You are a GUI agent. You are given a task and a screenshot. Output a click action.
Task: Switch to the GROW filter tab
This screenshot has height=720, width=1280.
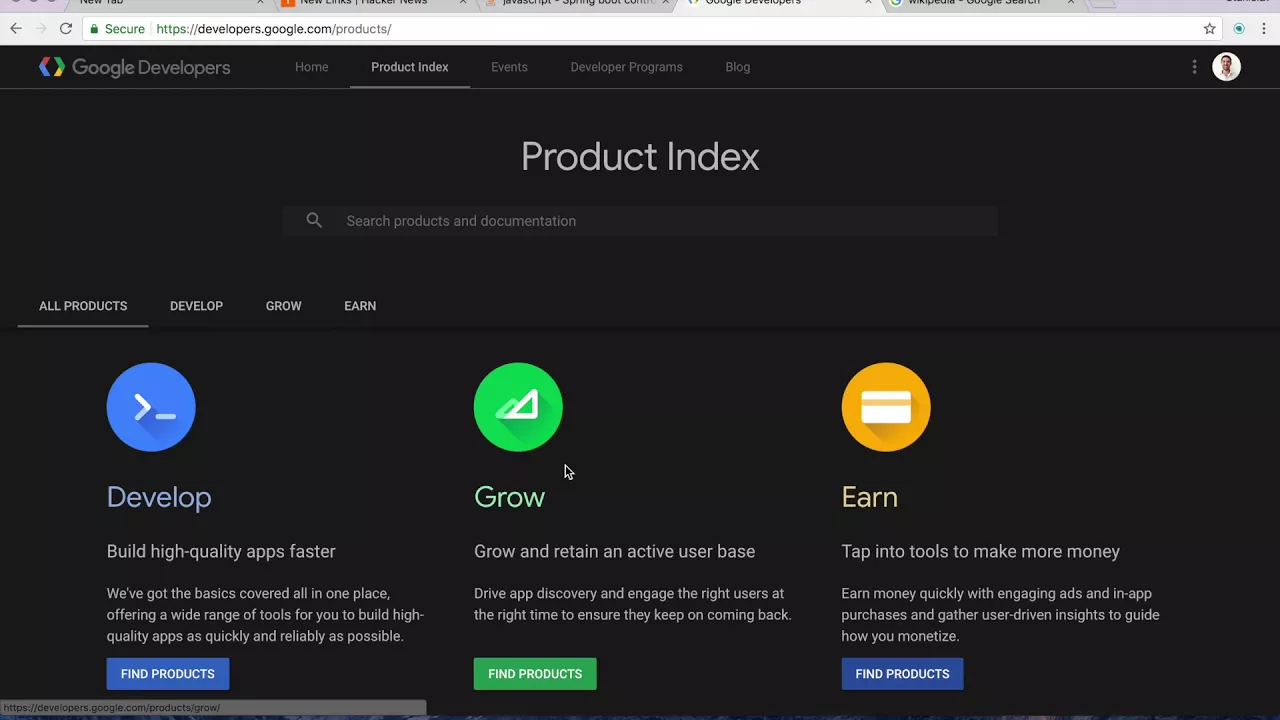pyautogui.click(x=283, y=306)
